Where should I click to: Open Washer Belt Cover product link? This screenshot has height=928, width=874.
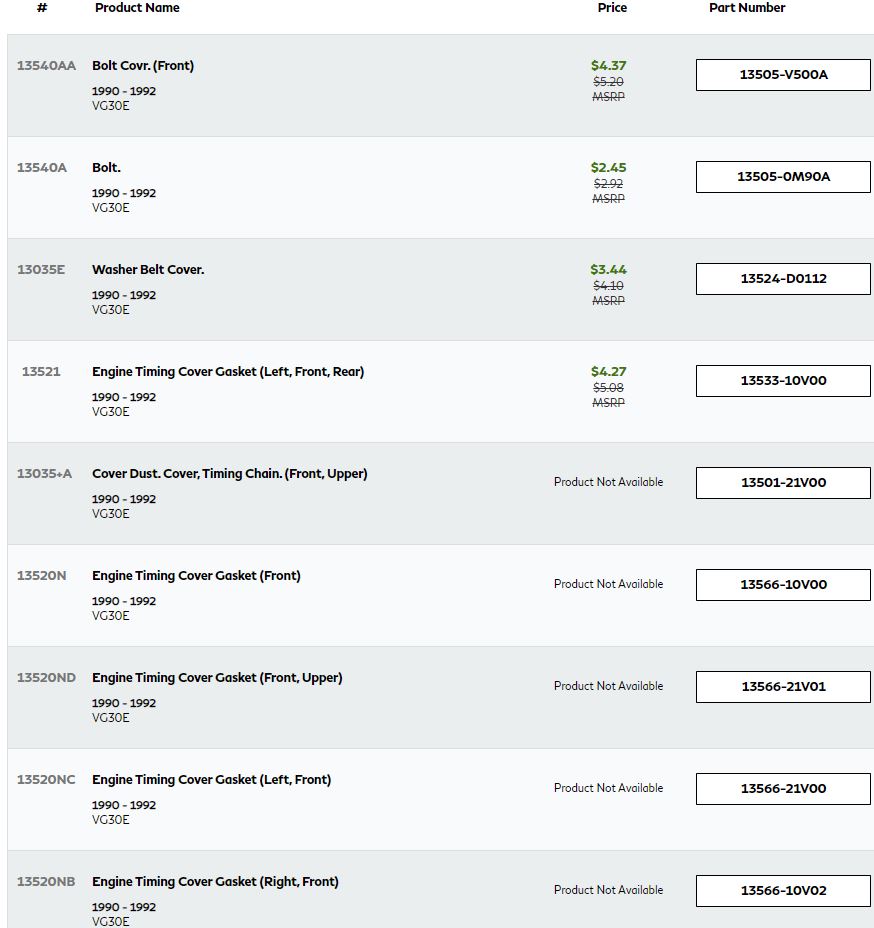click(148, 270)
